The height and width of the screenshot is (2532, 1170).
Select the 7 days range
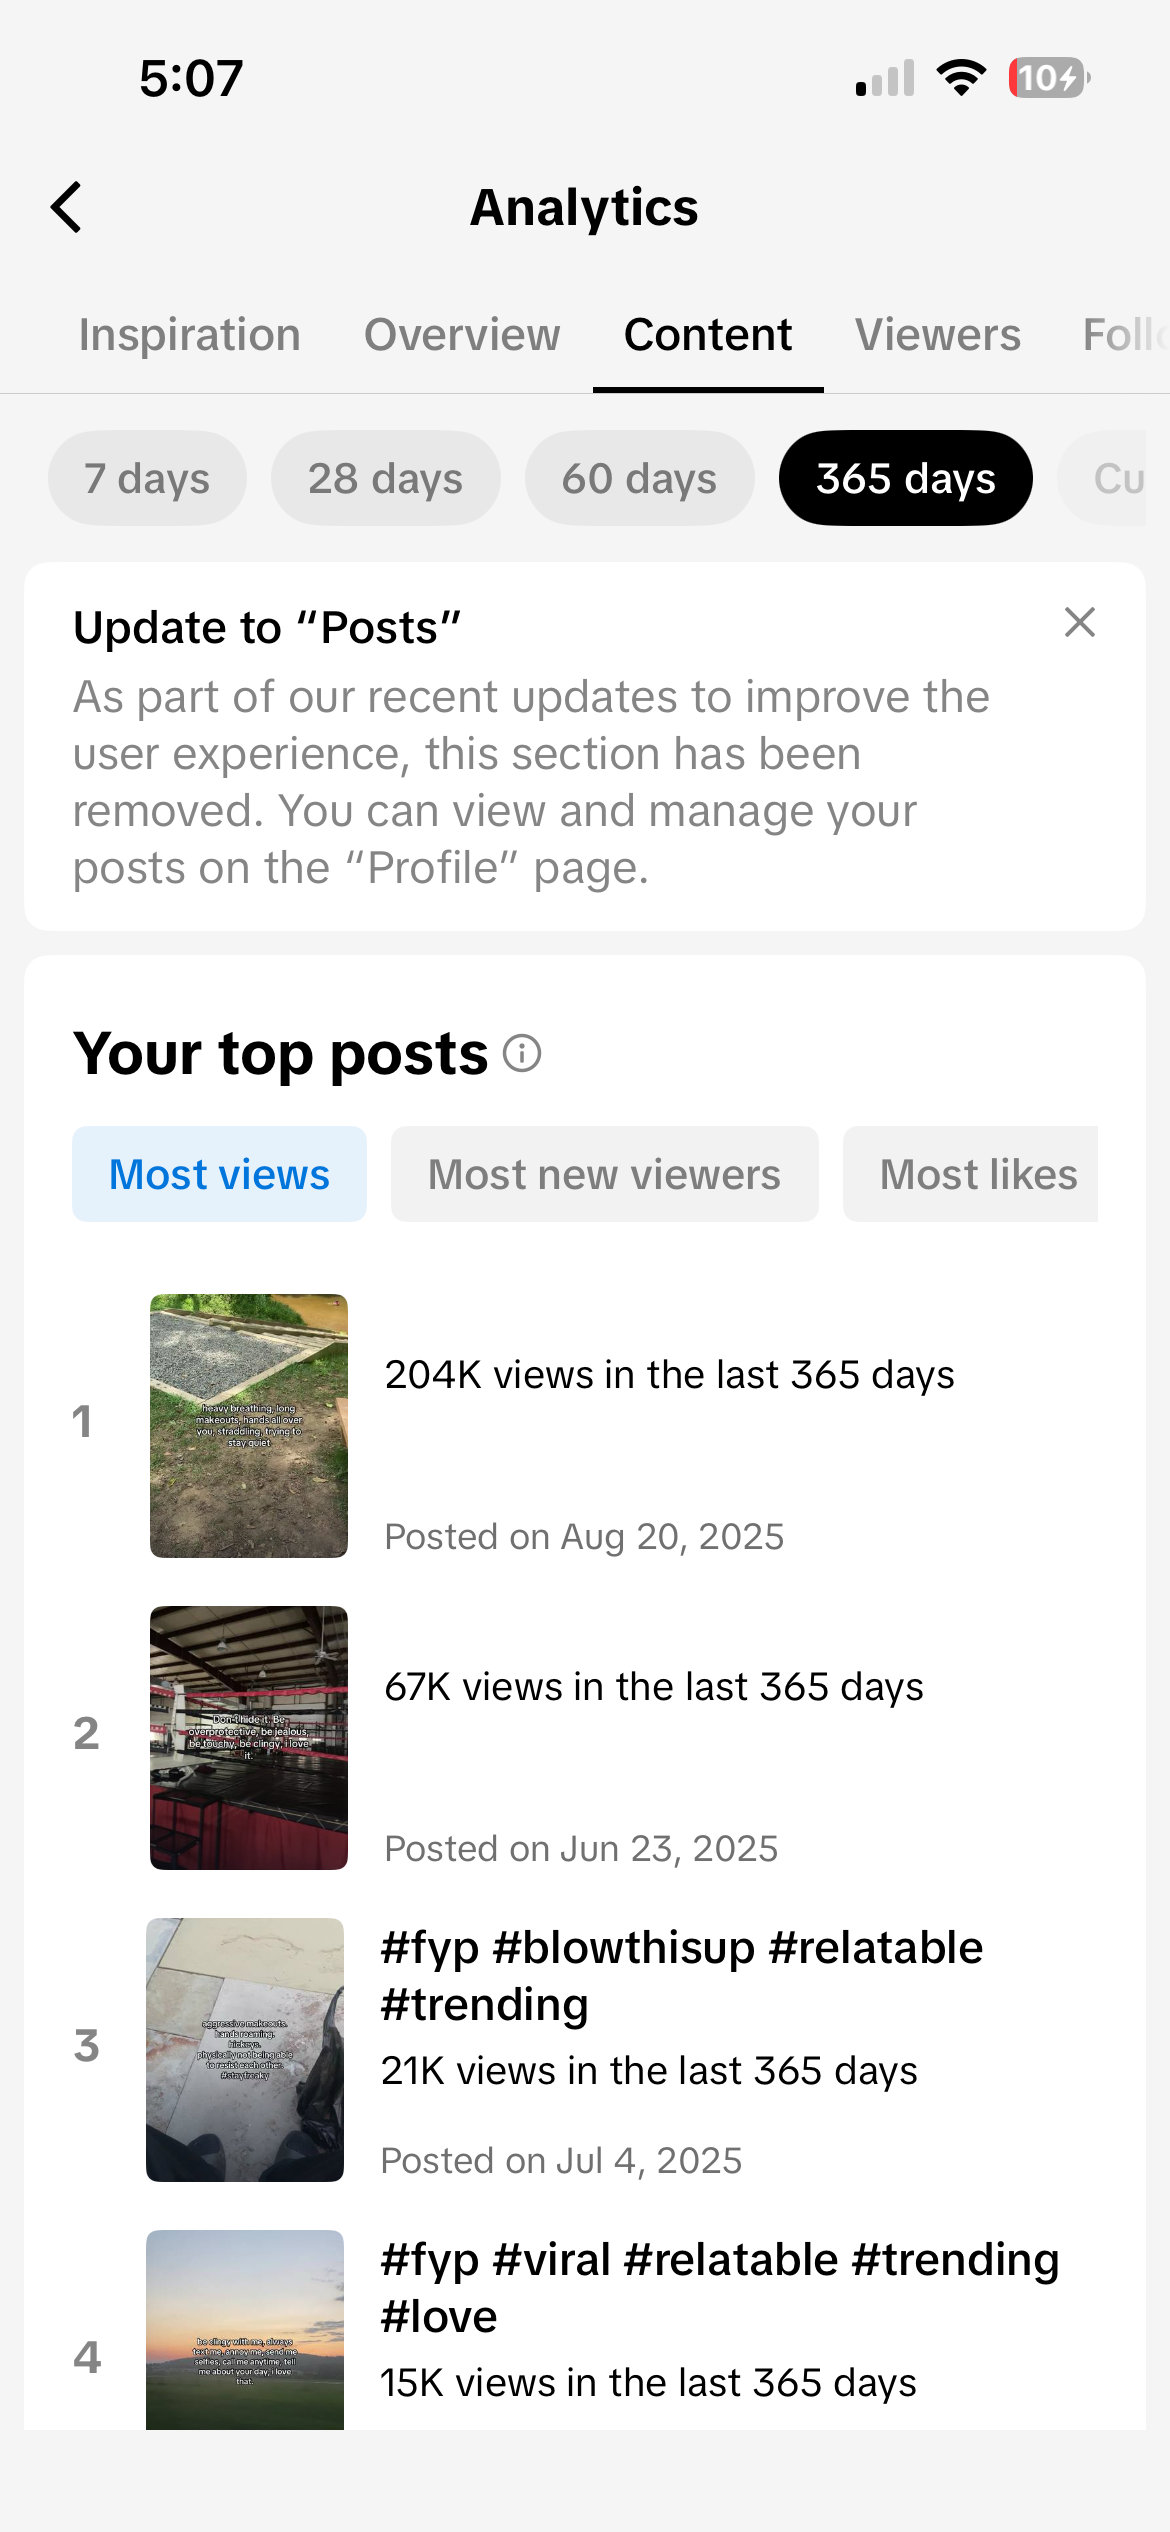coord(147,478)
